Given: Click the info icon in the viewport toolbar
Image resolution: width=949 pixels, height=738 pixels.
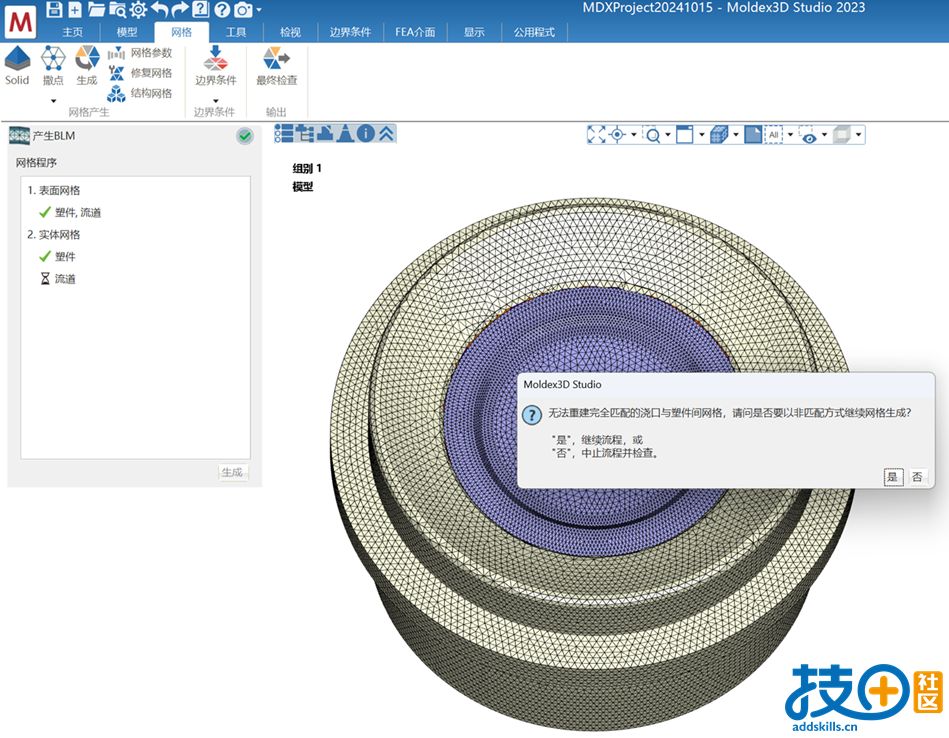Looking at the screenshot, I should (x=366, y=133).
